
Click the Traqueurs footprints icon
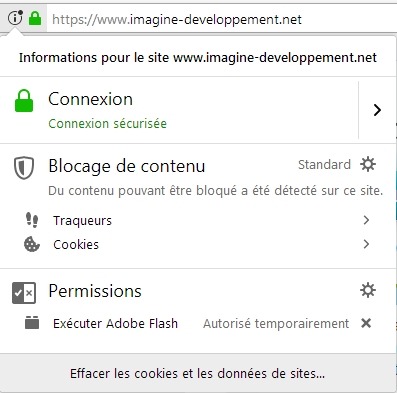tap(32, 220)
